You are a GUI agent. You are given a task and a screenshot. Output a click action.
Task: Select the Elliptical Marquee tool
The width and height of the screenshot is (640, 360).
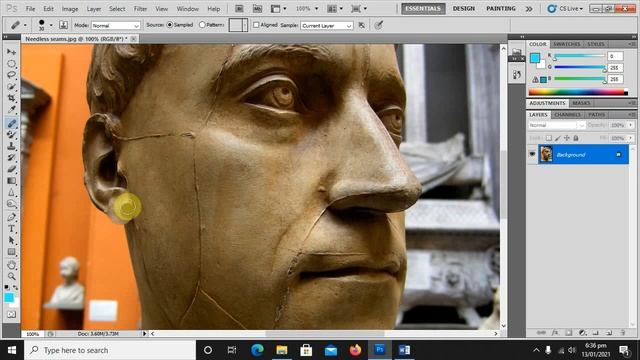click(11, 64)
